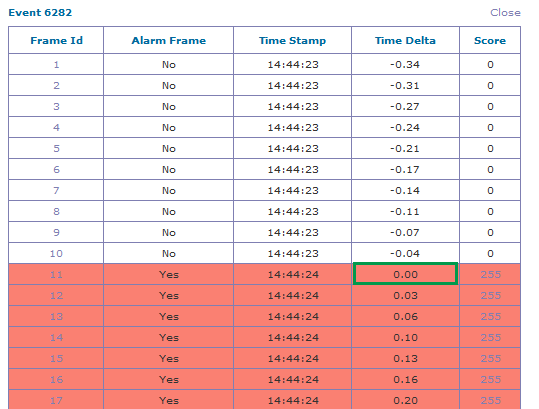Image resolution: width=539 pixels, height=409 pixels.
Task: Open frame 5 link
Action: coord(56,148)
